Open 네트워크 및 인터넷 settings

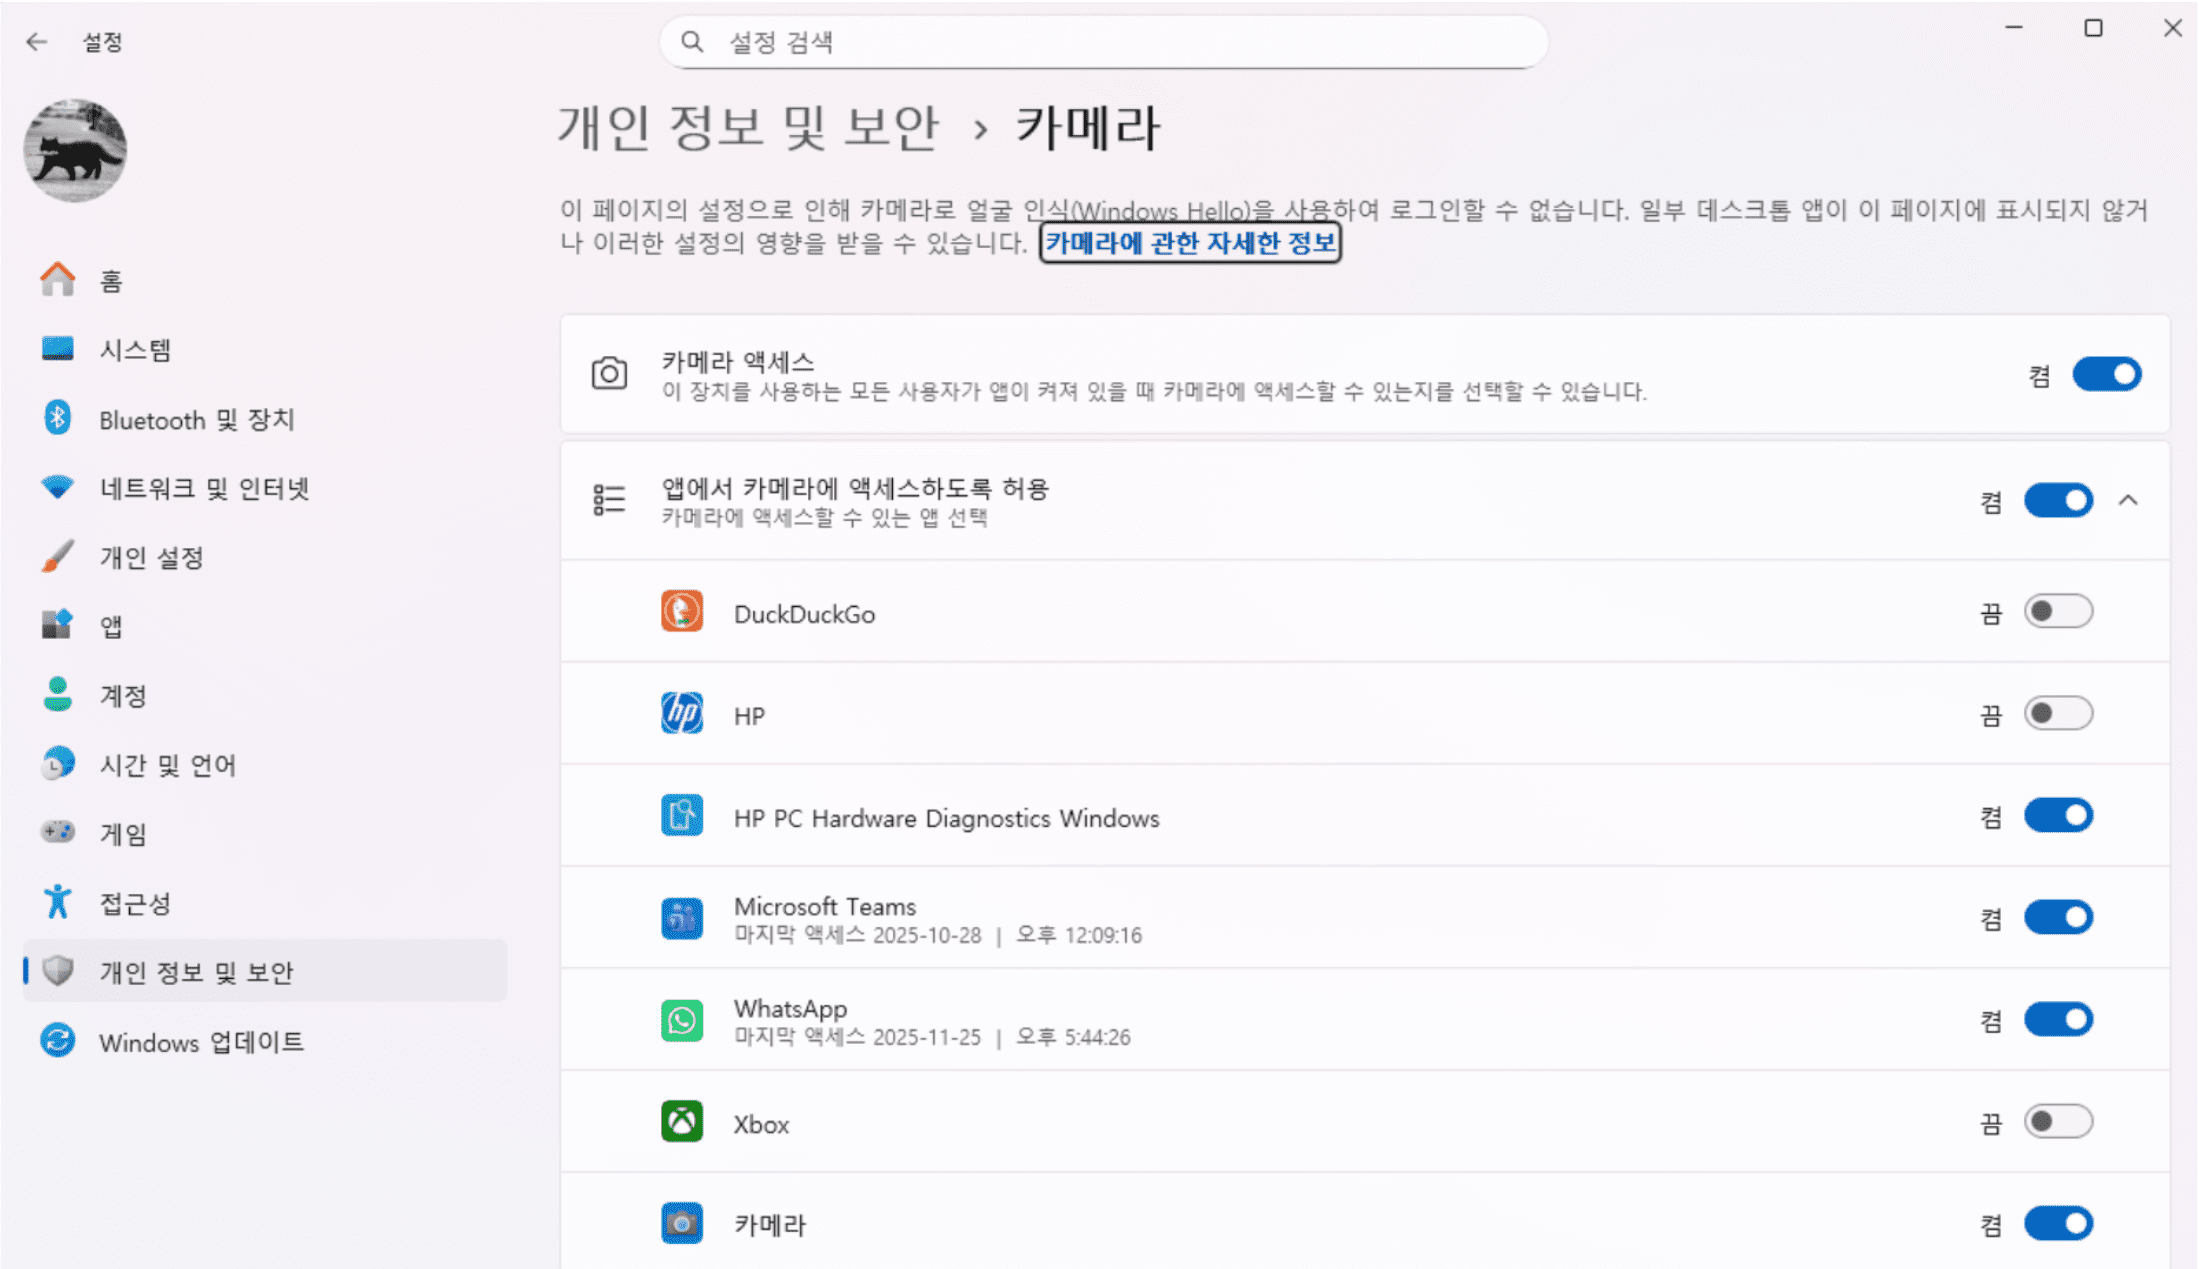pos(204,488)
